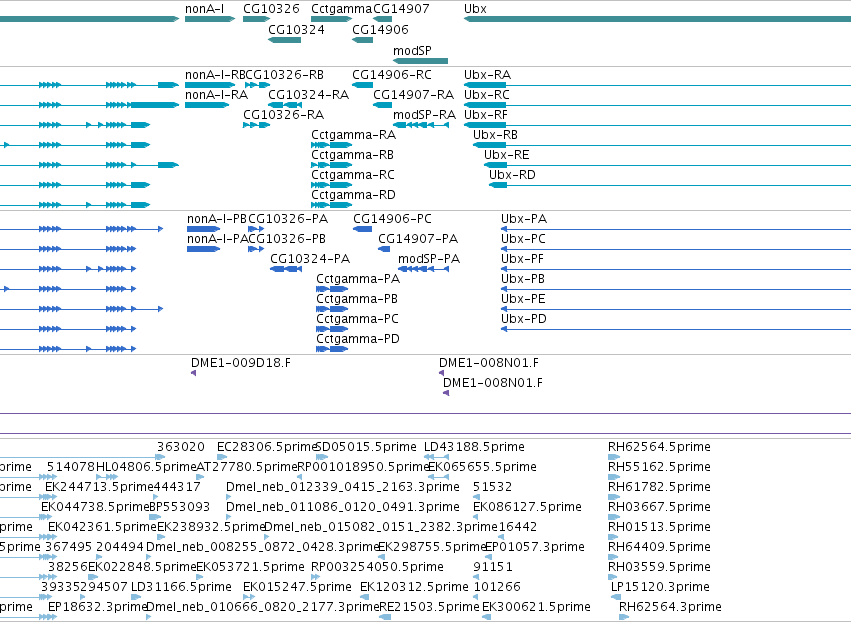Image resolution: width=851 pixels, height=622 pixels.
Task: Select protein Cctgamma-PB
Action: (357, 299)
